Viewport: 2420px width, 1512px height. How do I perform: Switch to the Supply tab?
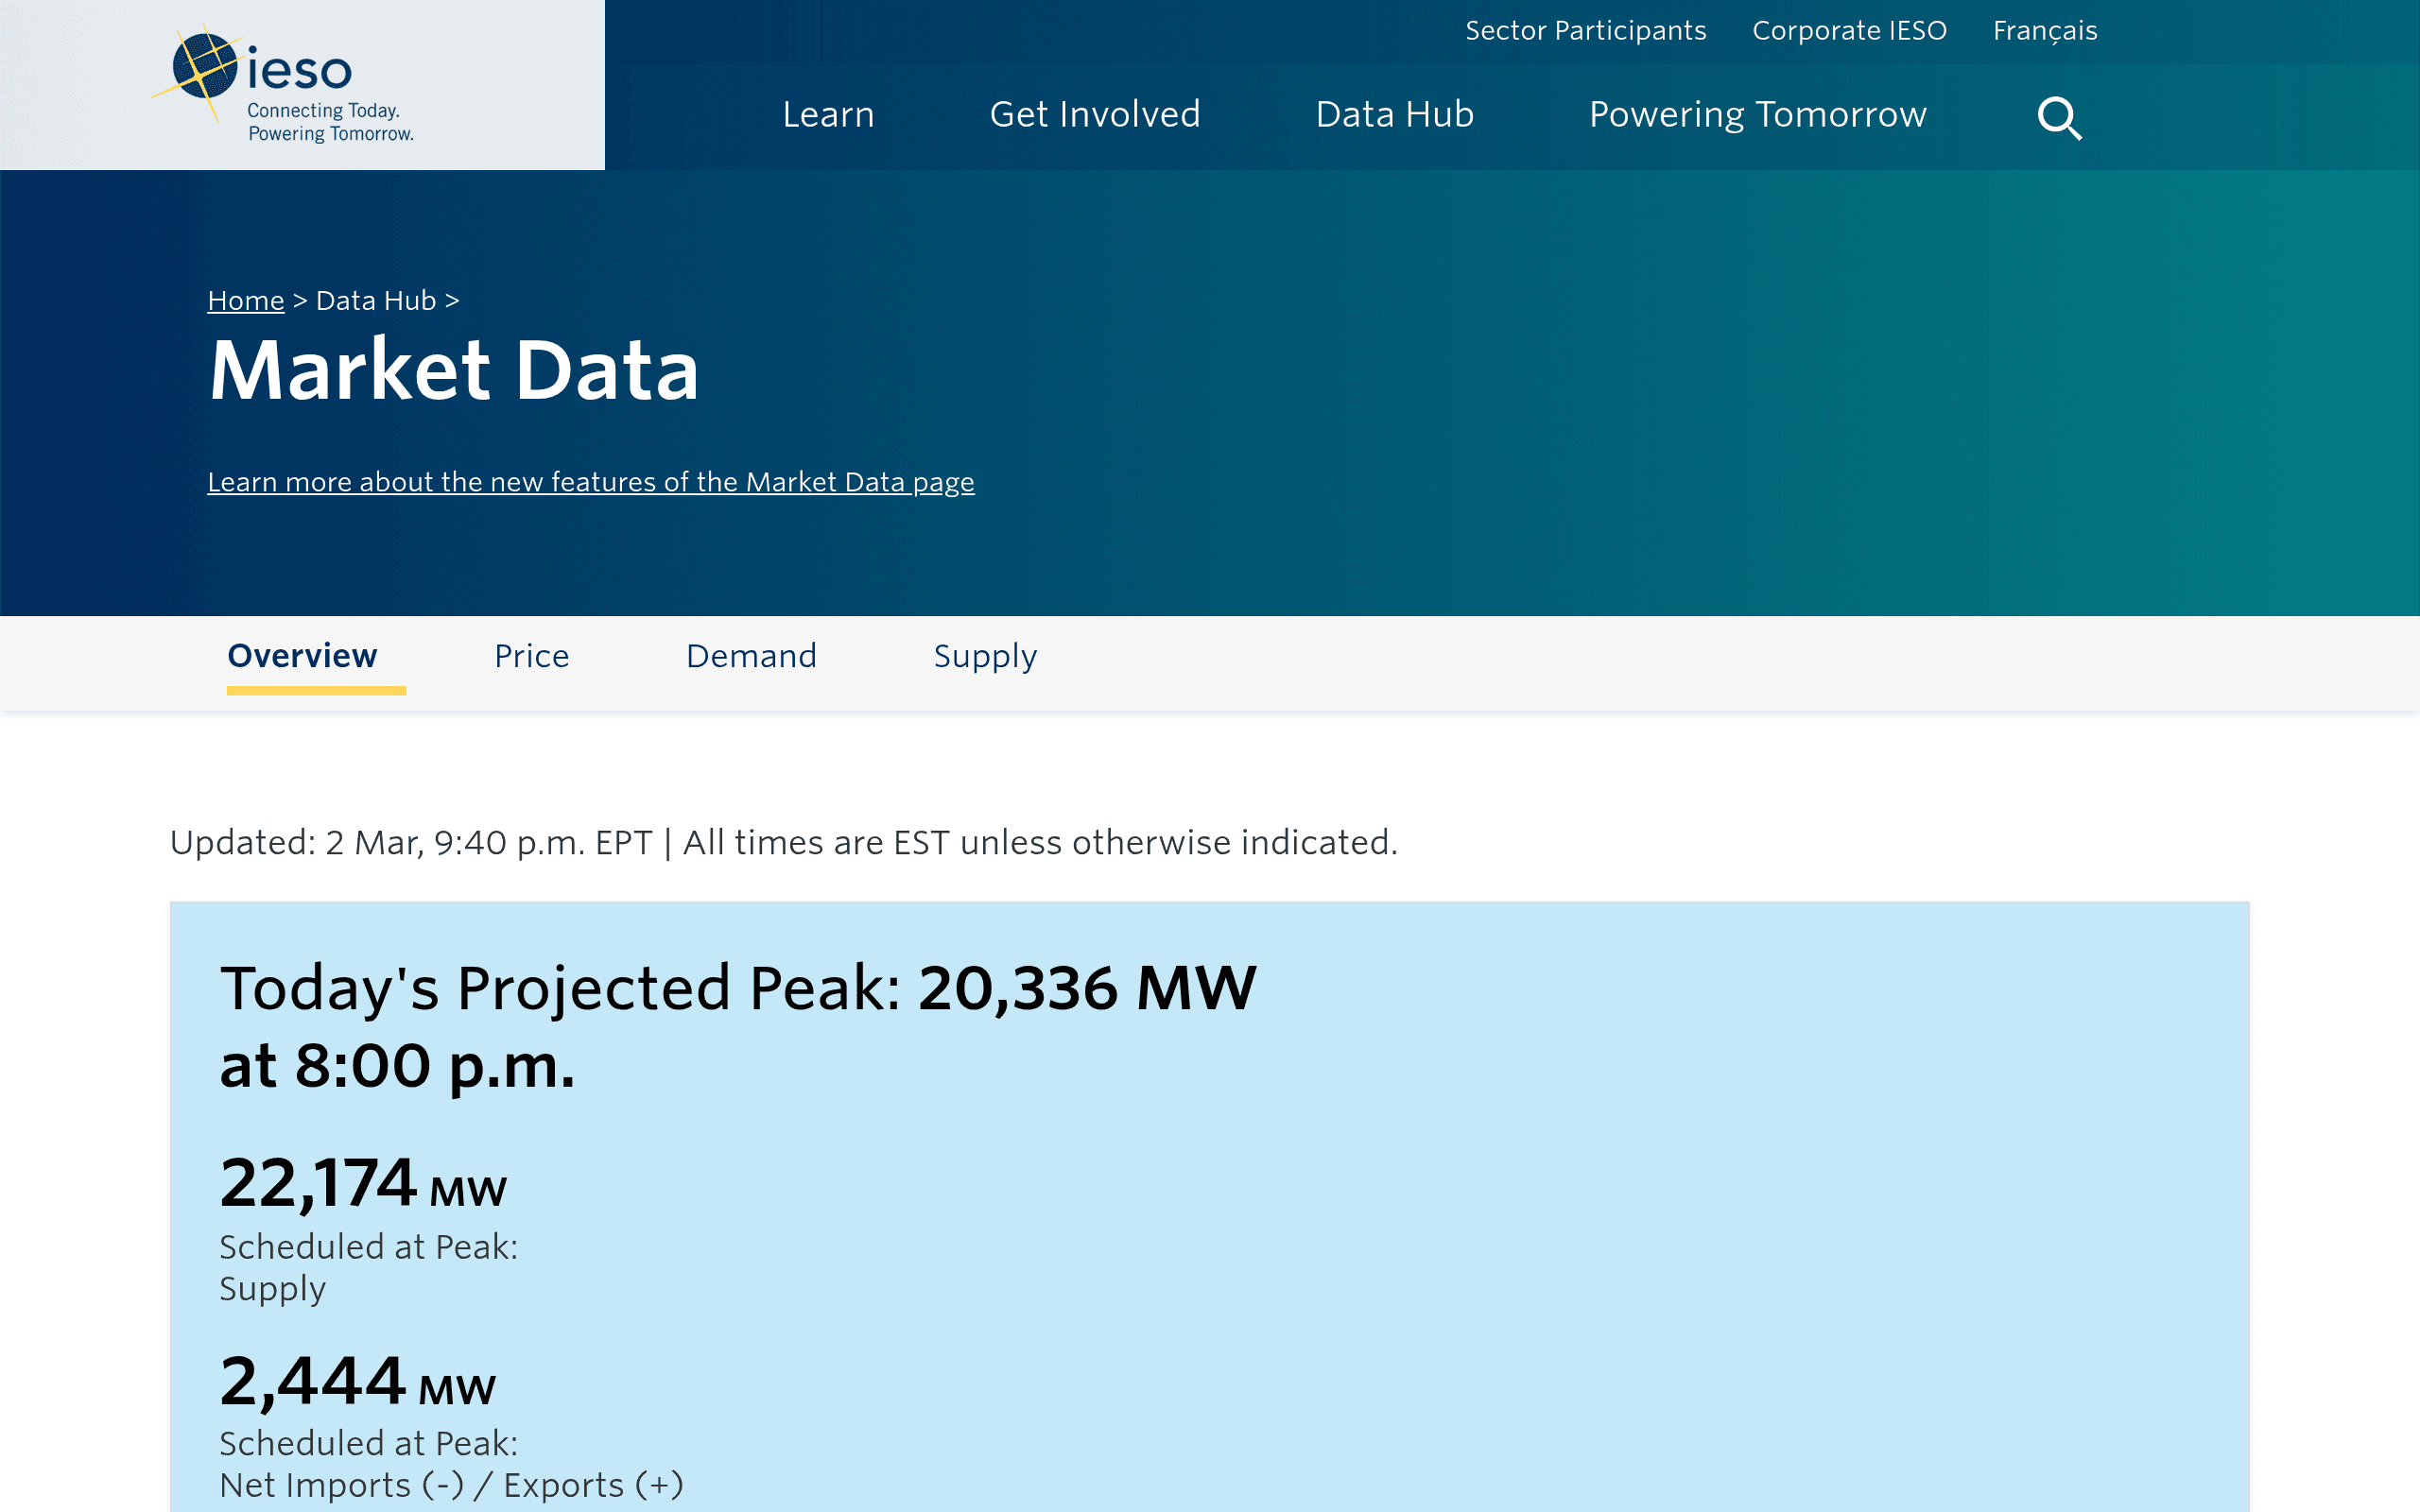tap(985, 657)
